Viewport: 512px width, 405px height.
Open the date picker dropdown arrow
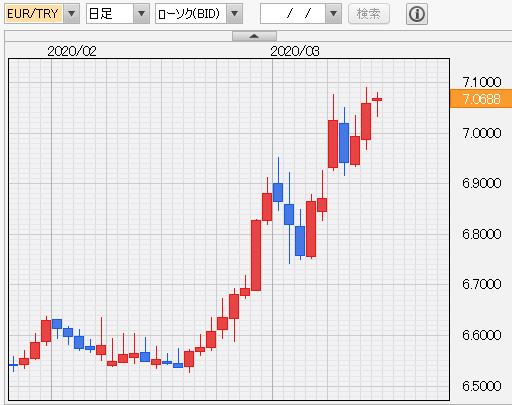(x=333, y=14)
